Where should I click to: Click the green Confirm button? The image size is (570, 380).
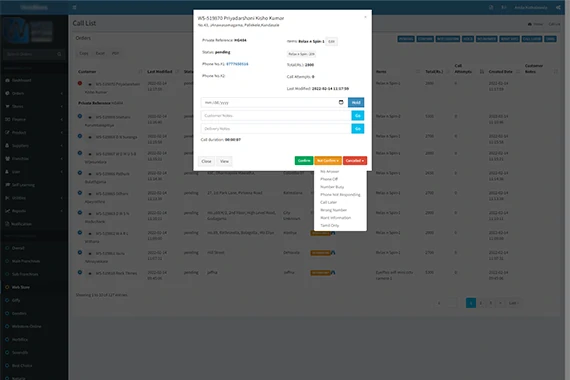tap(304, 161)
